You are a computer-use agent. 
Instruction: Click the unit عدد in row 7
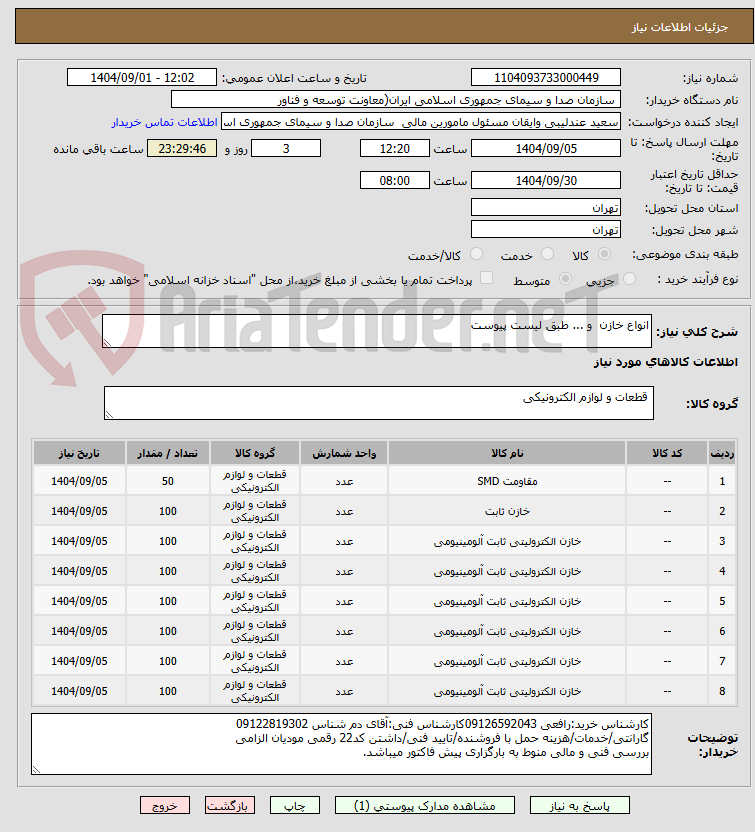point(344,662)
